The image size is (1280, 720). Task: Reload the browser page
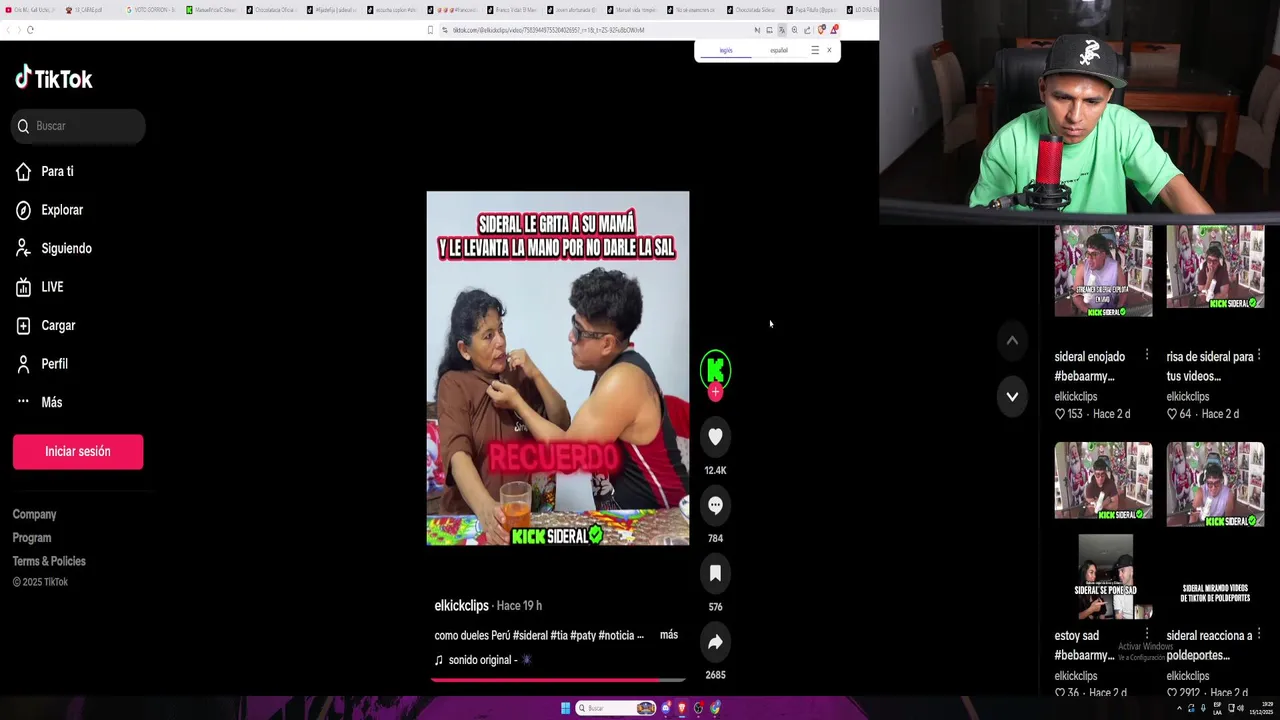point(31,30)
